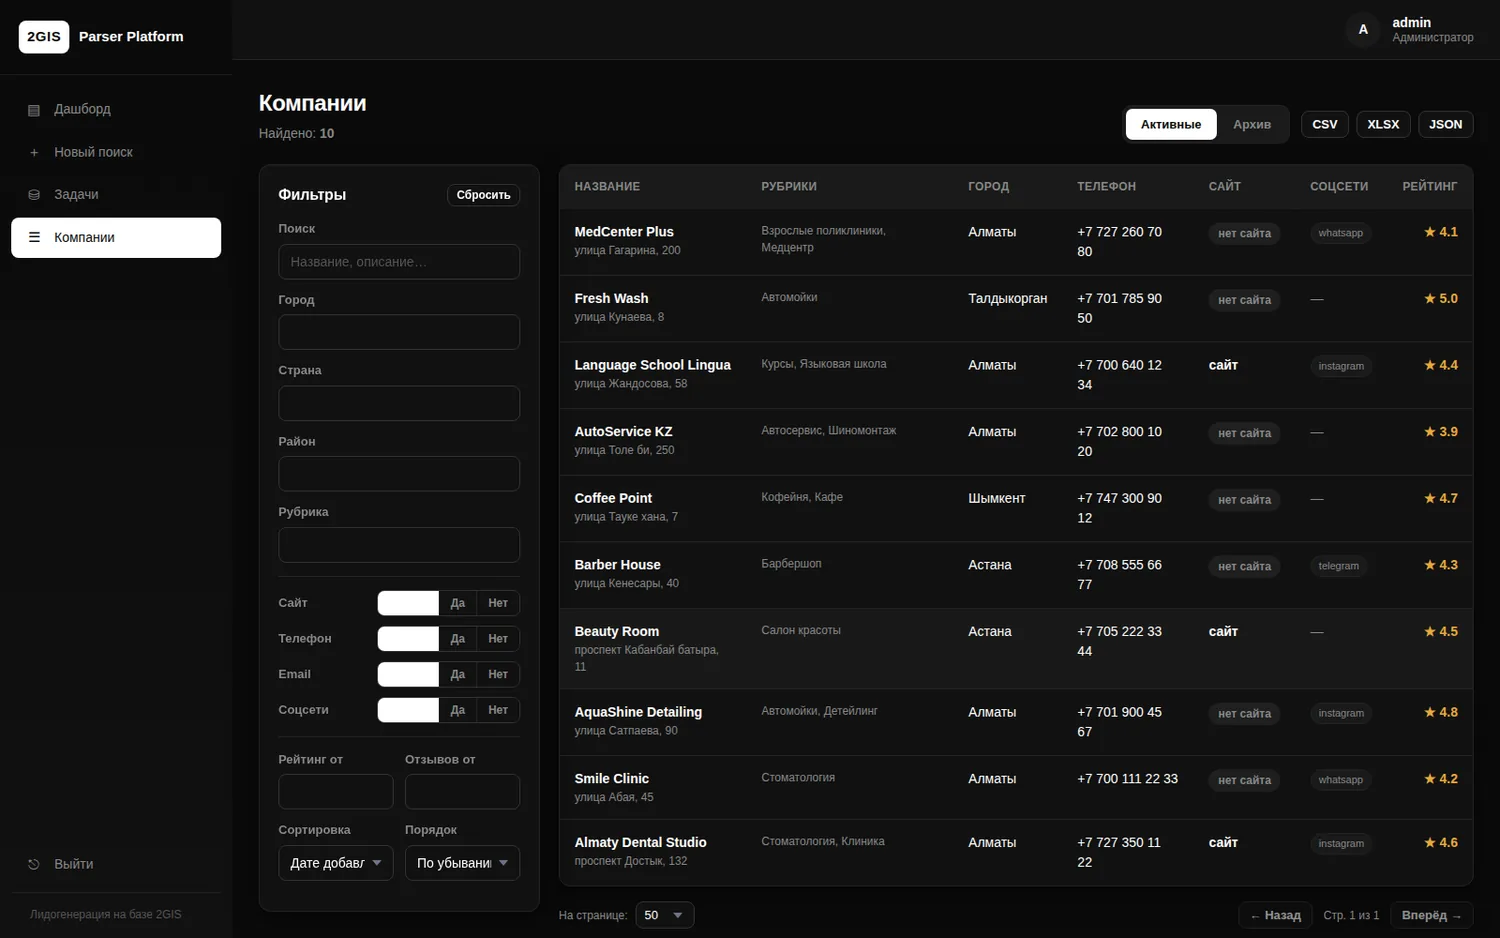Click the Шымкент city cell
This screenshot has width=1500, height=938.
(997, 498)
